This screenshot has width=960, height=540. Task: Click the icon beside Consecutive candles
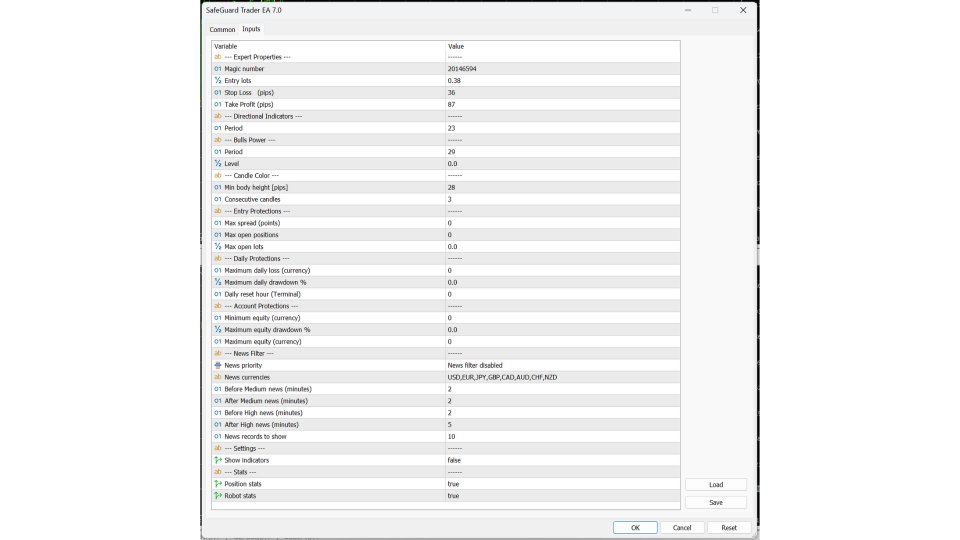click(x=217, y=199)
